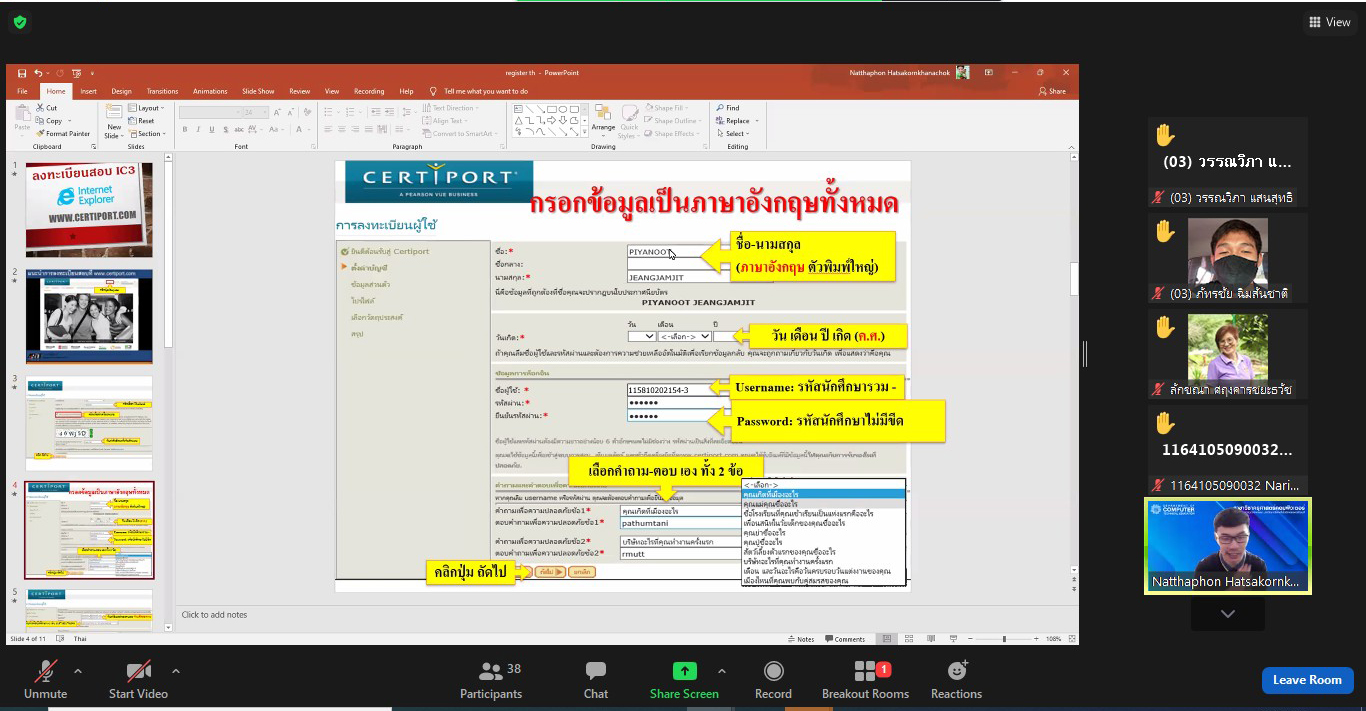Screen dimensions: 1366x711
Task: Click the Save icon in PowerPoint quick access toolbar
Action: 22,73
